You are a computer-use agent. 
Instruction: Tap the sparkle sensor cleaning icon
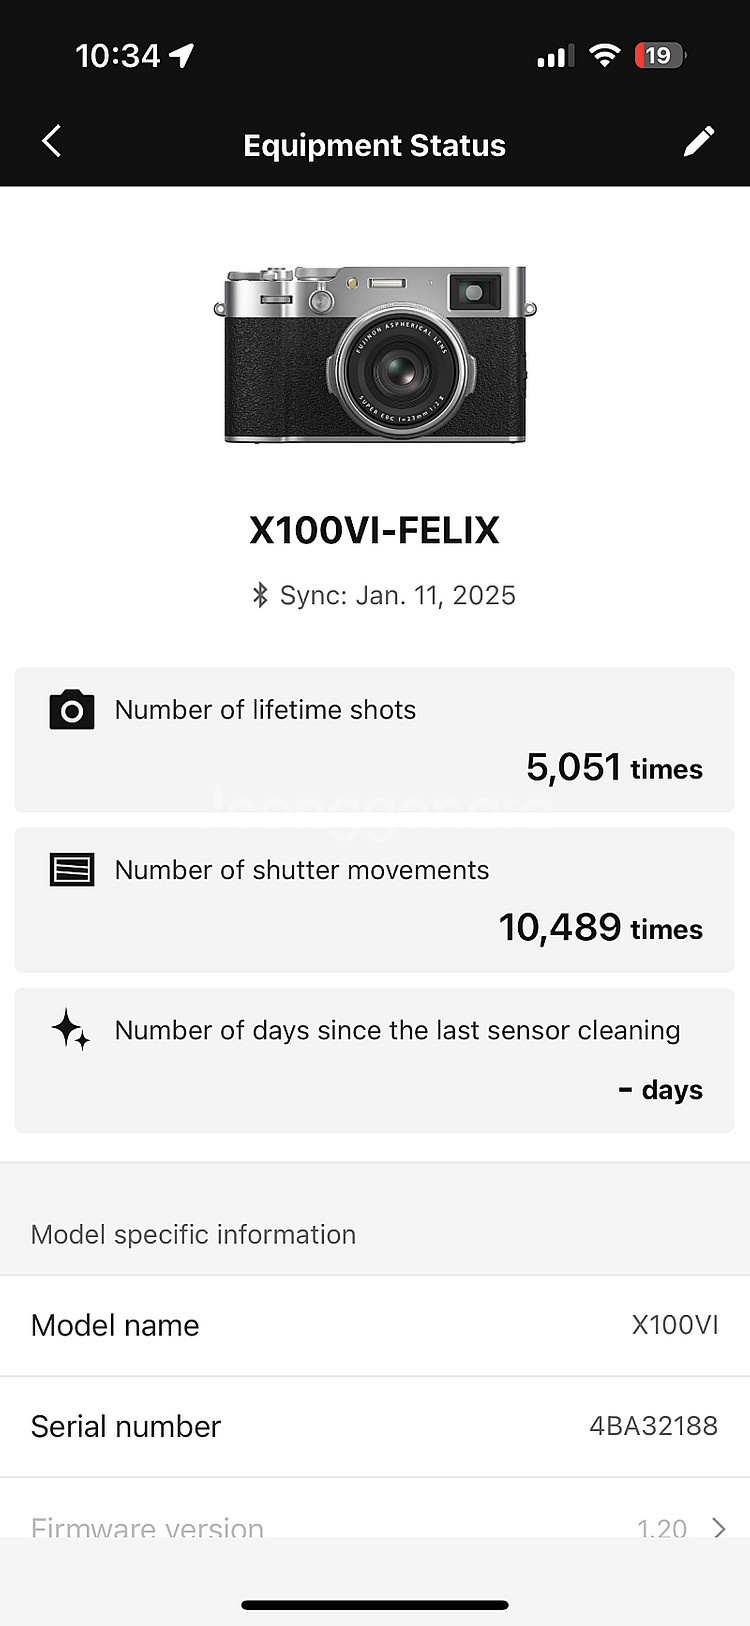[x=71, y=1030]
